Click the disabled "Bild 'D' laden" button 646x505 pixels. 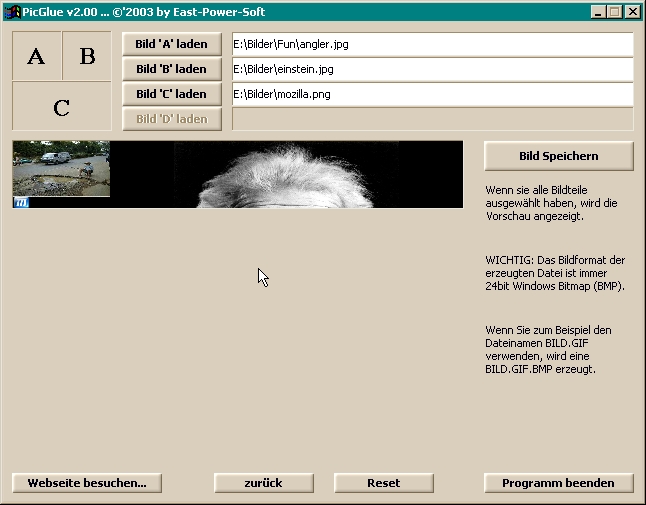pyautogui.click(x=172, y=119)
